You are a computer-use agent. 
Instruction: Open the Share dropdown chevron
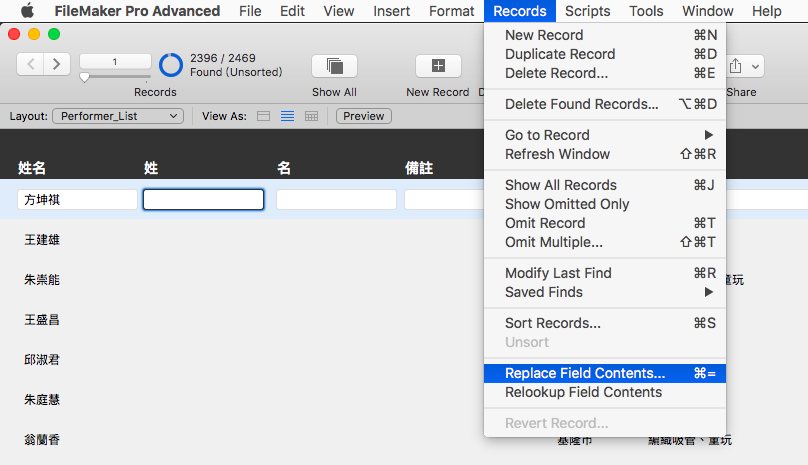755,67
